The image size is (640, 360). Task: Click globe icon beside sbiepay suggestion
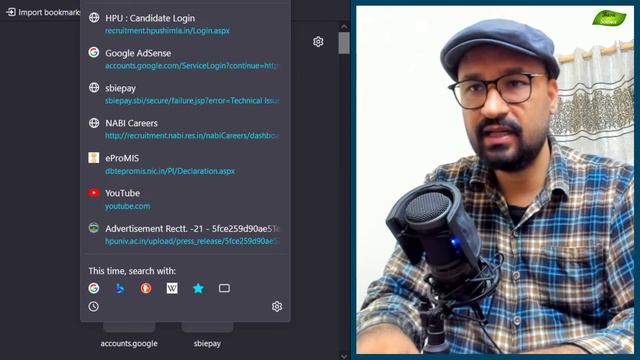pyautogui.click(x=94, y=87)
